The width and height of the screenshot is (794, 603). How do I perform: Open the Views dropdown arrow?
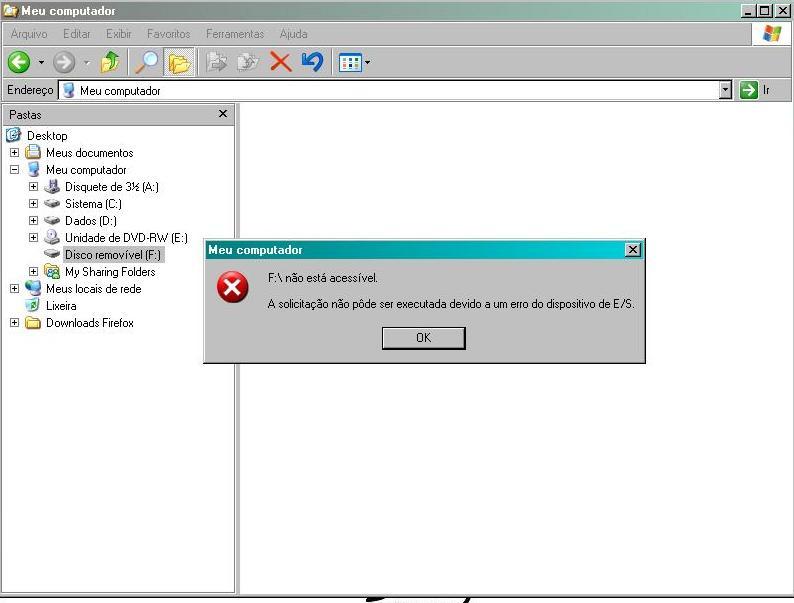click(368, 63)
